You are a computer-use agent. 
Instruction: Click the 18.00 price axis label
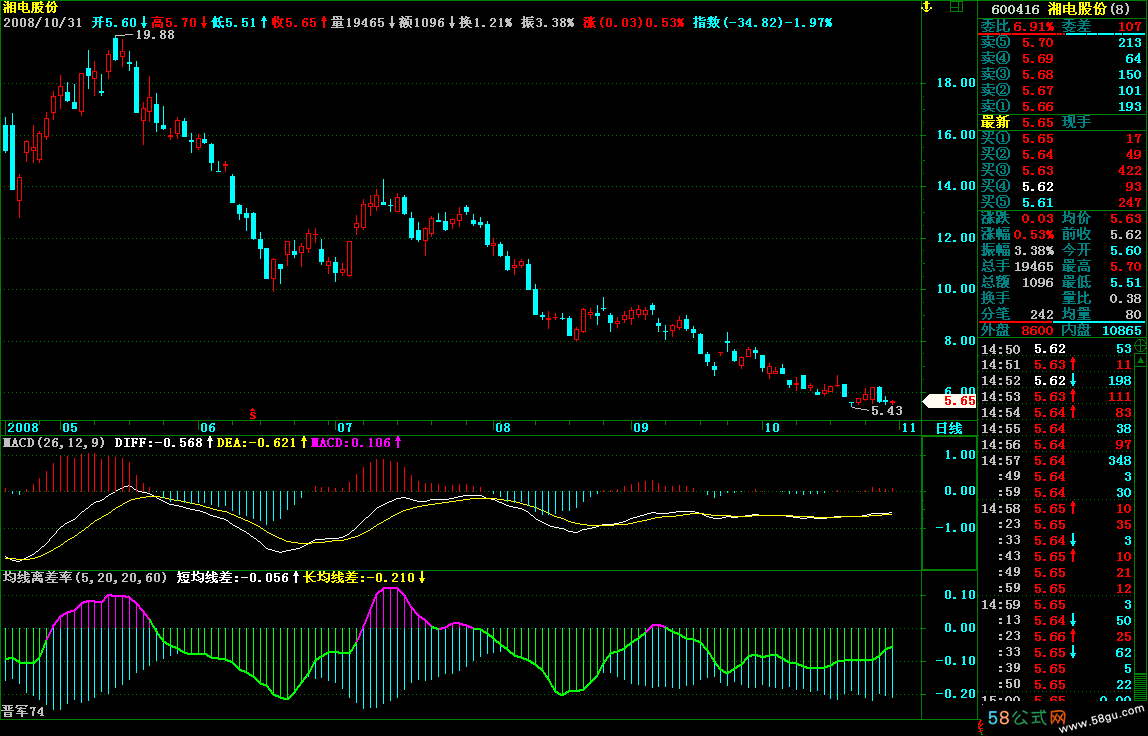coord(956,83)
